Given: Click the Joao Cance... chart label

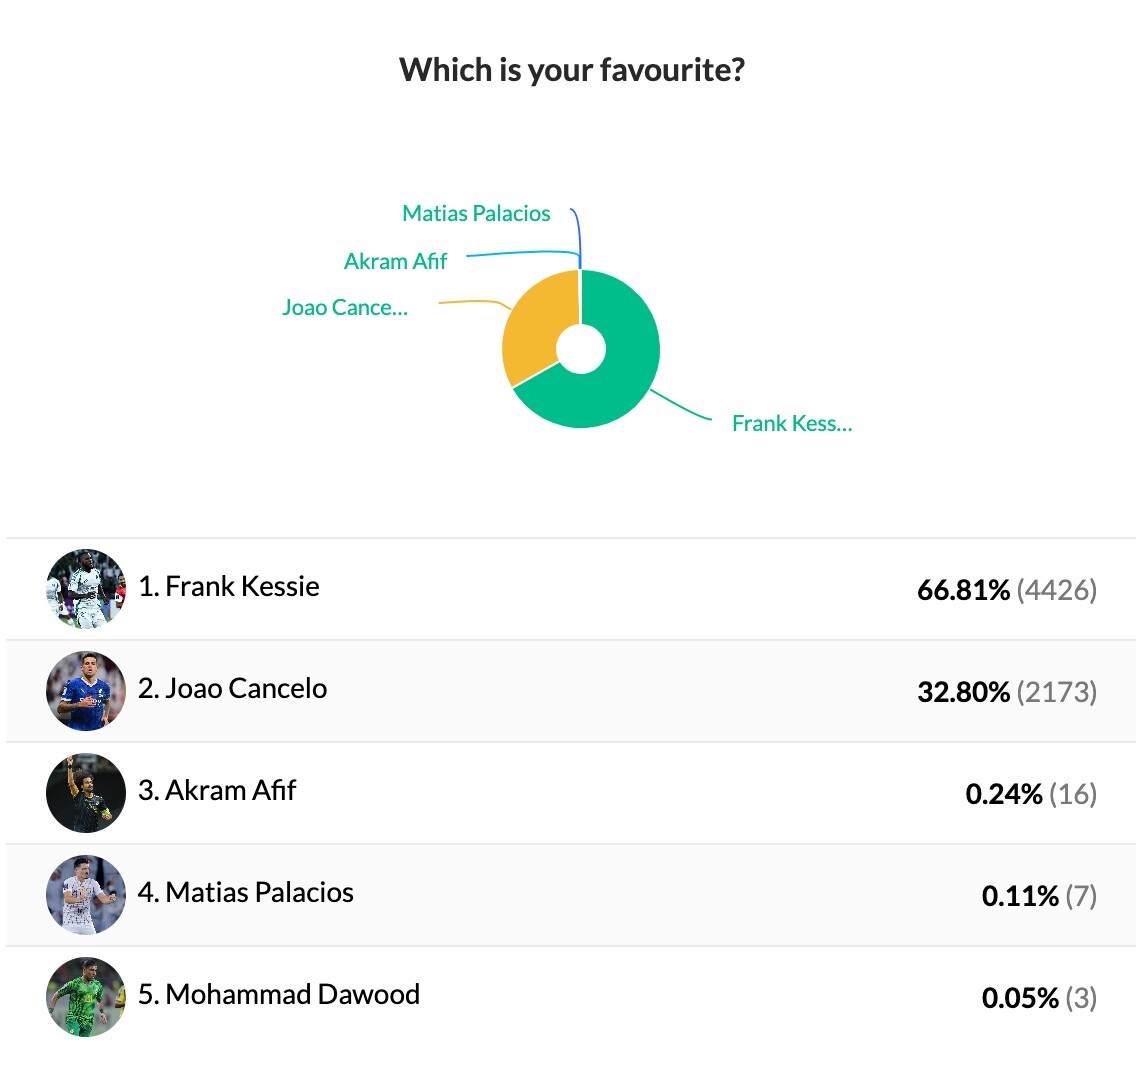Looking at the screenshot, I should click(345, 307).
